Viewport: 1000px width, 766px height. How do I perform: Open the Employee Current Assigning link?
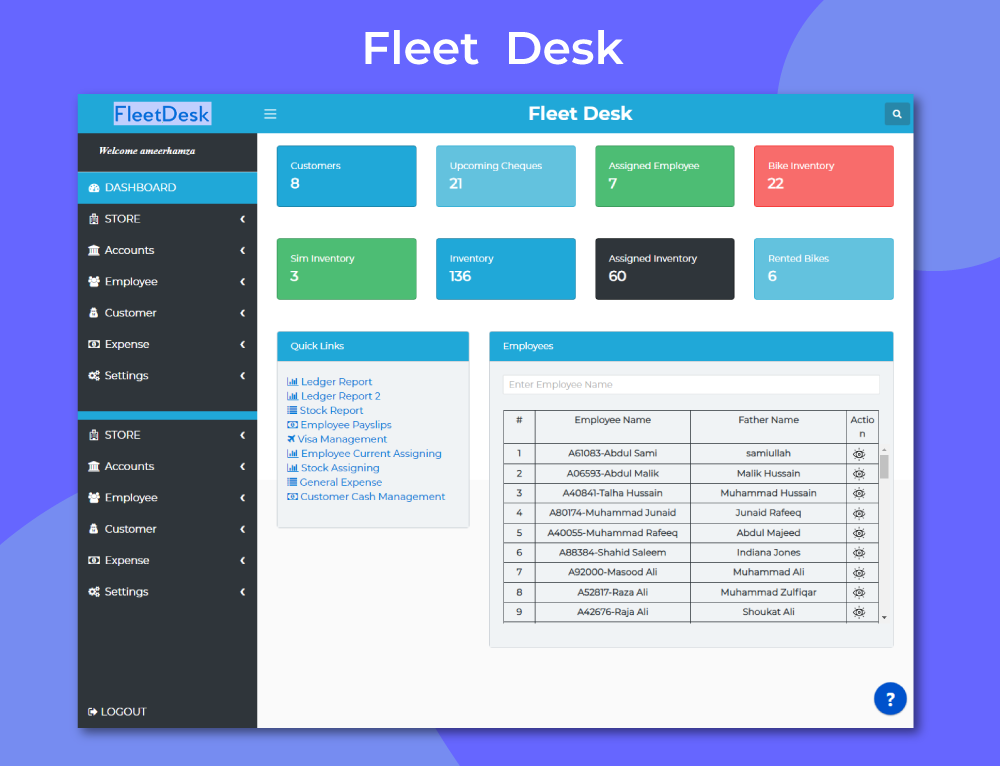point(371,453)
